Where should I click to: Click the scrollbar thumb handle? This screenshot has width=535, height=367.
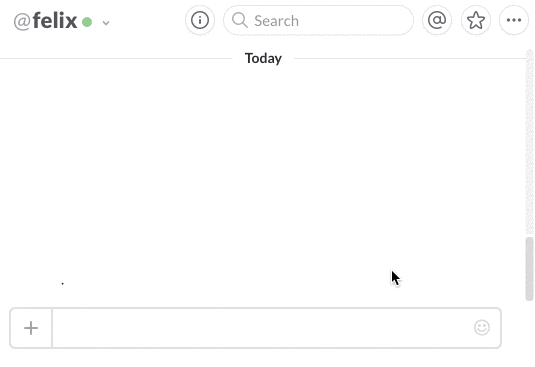click(x=529, y=269)
